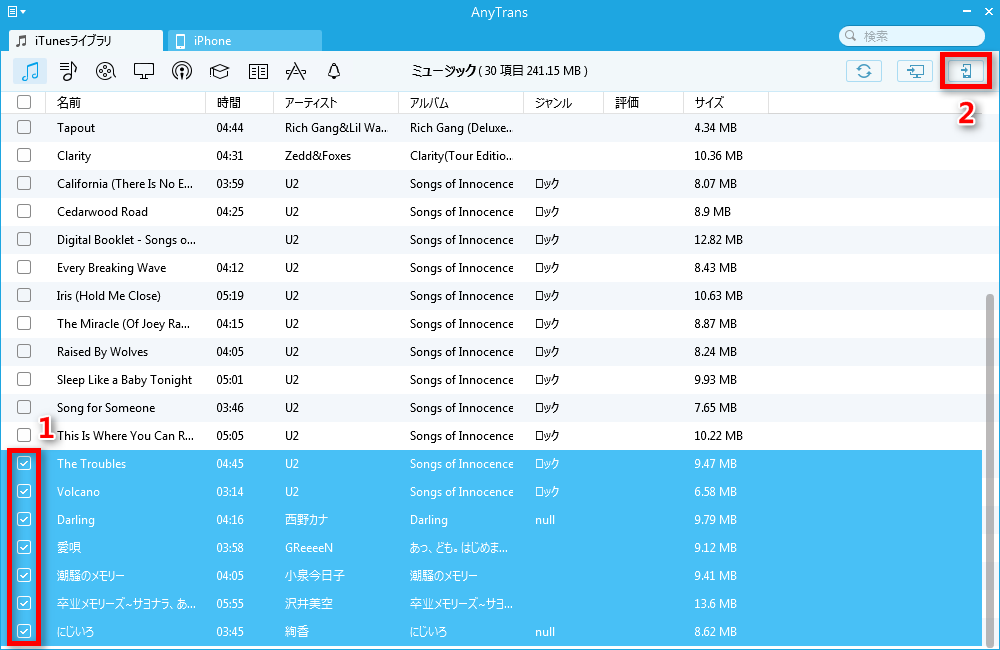Screen dimensions: 1000x650
Task: Close the AnyTrans window
Action: click(x=989, y=11)
